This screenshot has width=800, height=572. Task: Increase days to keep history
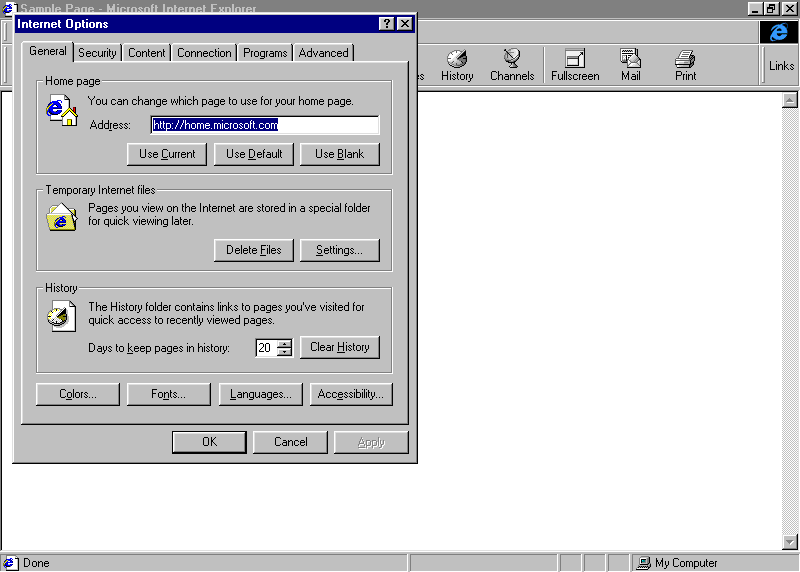[285, 343]
